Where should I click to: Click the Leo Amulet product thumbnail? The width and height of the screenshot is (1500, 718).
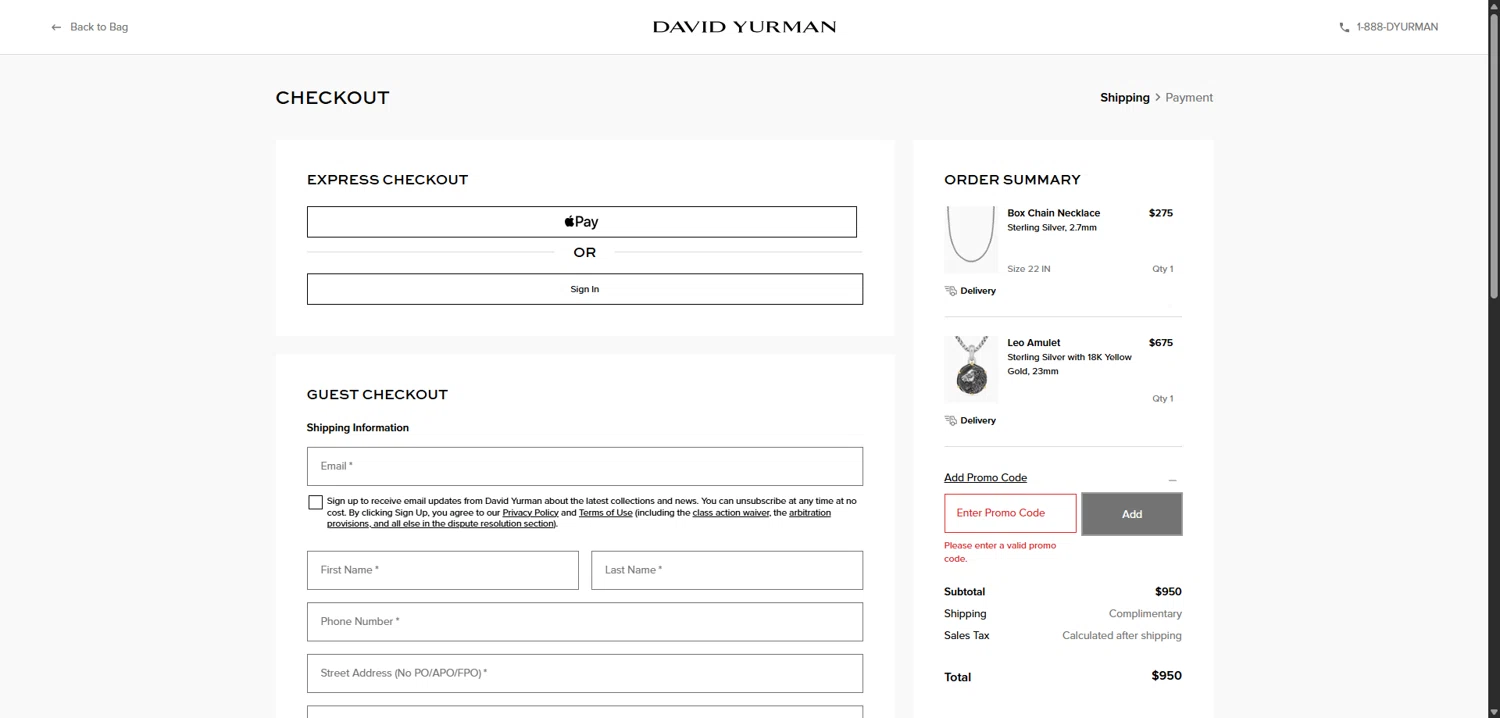[x=971, y=369]
